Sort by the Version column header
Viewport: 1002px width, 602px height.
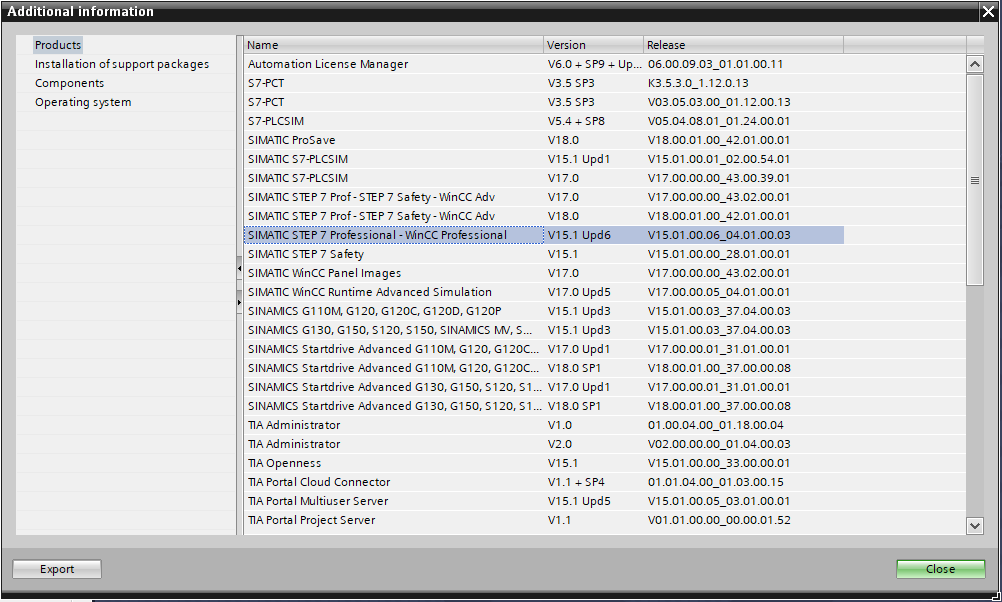click(x=594, y=45)
